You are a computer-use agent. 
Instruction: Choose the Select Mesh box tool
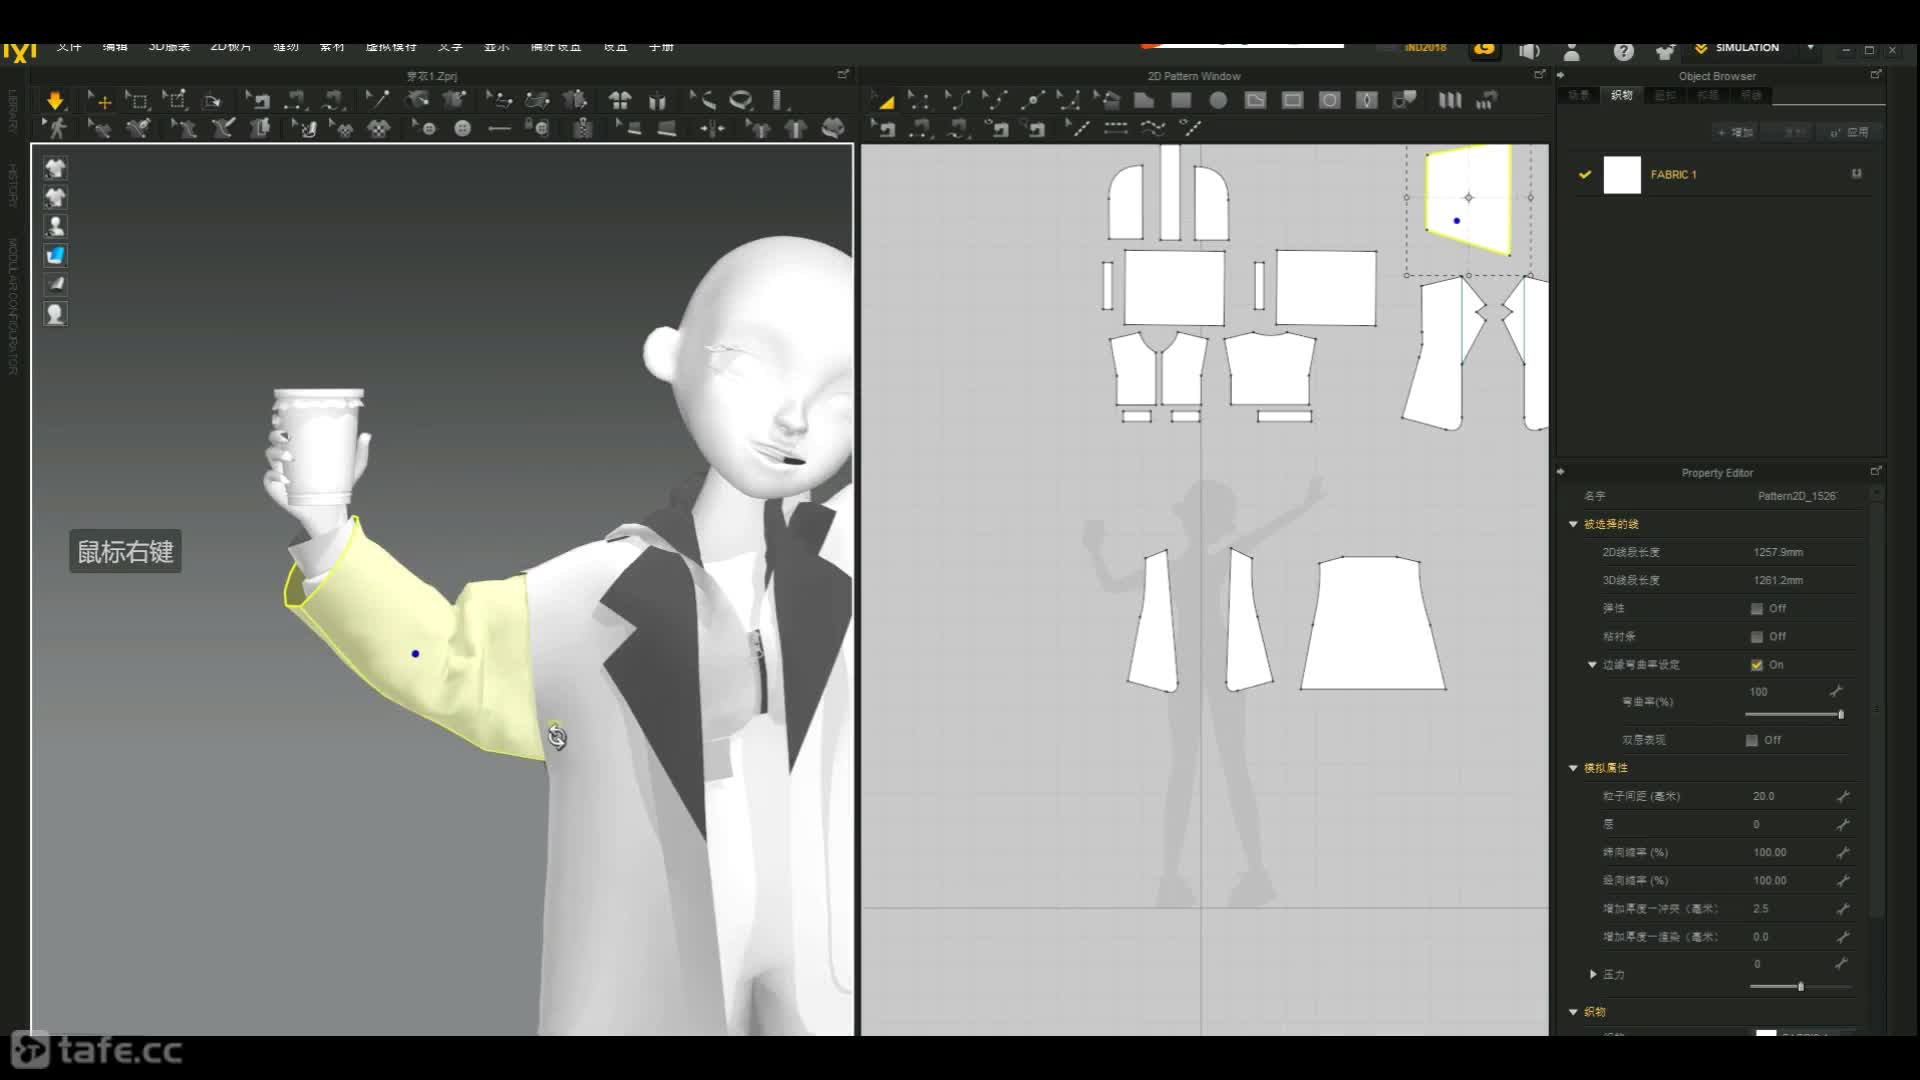point(137,100)
